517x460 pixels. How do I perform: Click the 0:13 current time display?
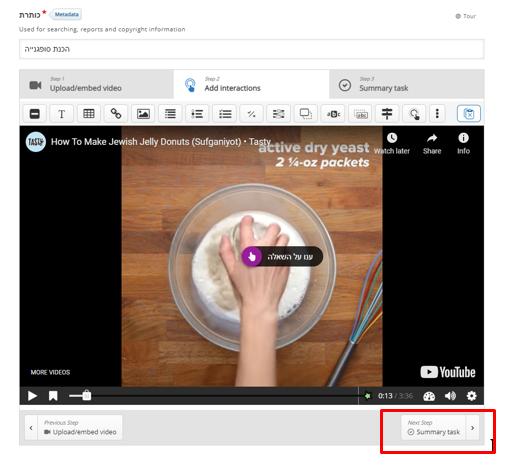[385, 396]
